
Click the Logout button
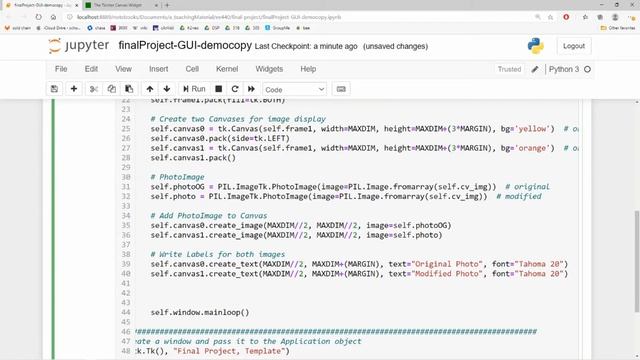click(x=574, y=46)
